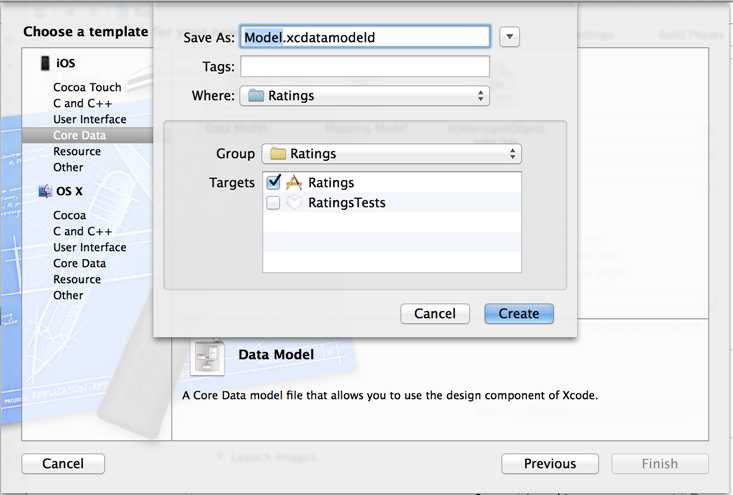The image size is (733, 495).
Task: Select iOS Cocoa Touch category
Action: 87,87
